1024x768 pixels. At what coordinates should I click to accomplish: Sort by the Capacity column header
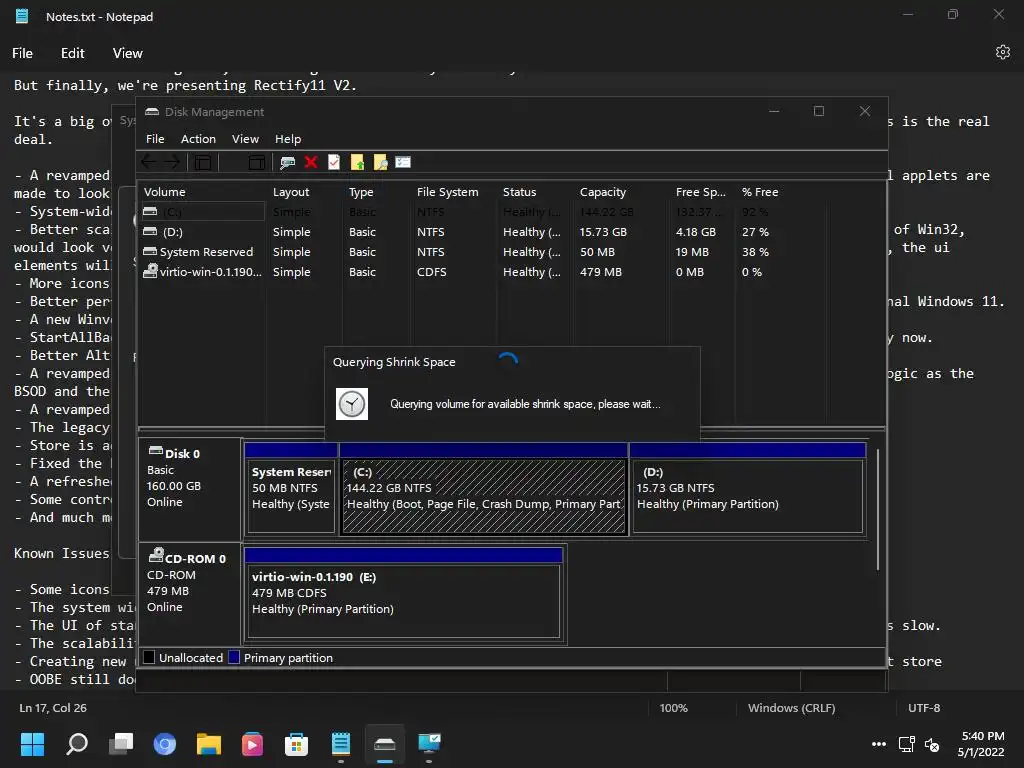622,192
